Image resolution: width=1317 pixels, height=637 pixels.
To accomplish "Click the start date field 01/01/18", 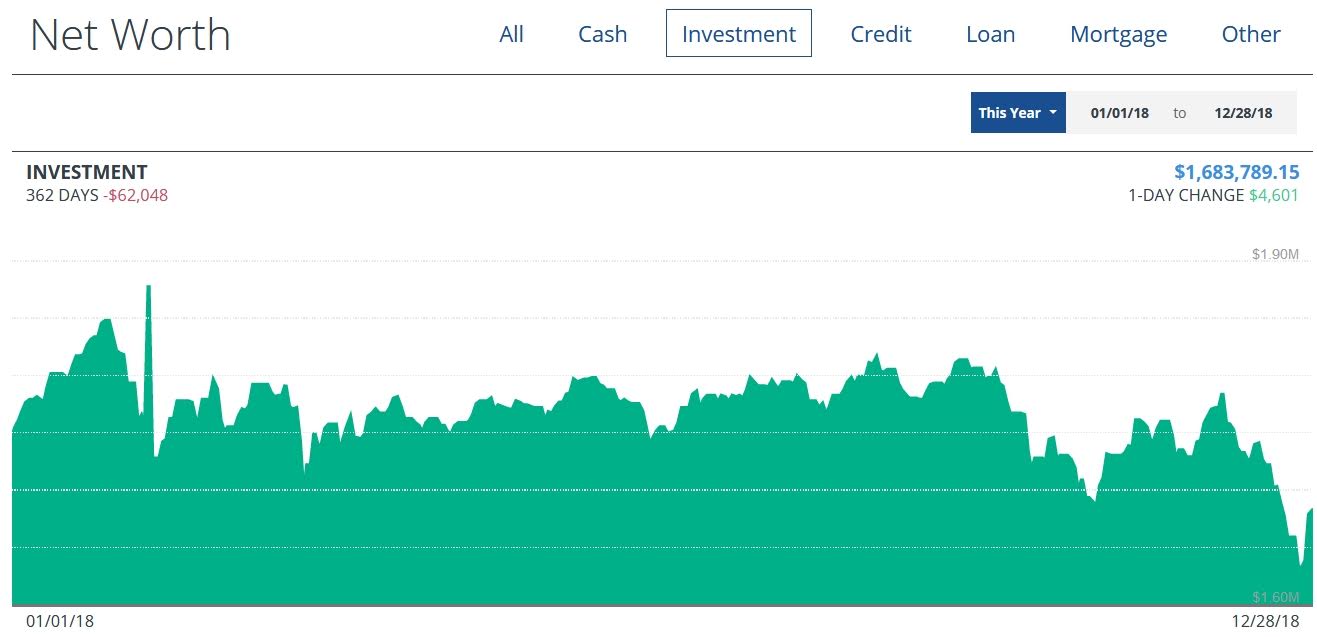I will pyautogui.click(x=1119, y=113).
